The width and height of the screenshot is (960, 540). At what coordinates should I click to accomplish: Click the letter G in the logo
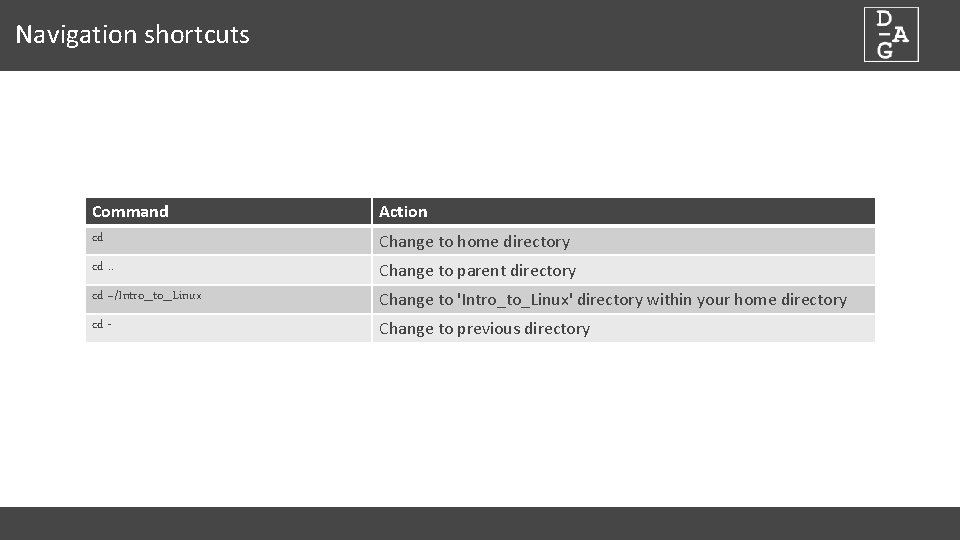click(884, 50)
